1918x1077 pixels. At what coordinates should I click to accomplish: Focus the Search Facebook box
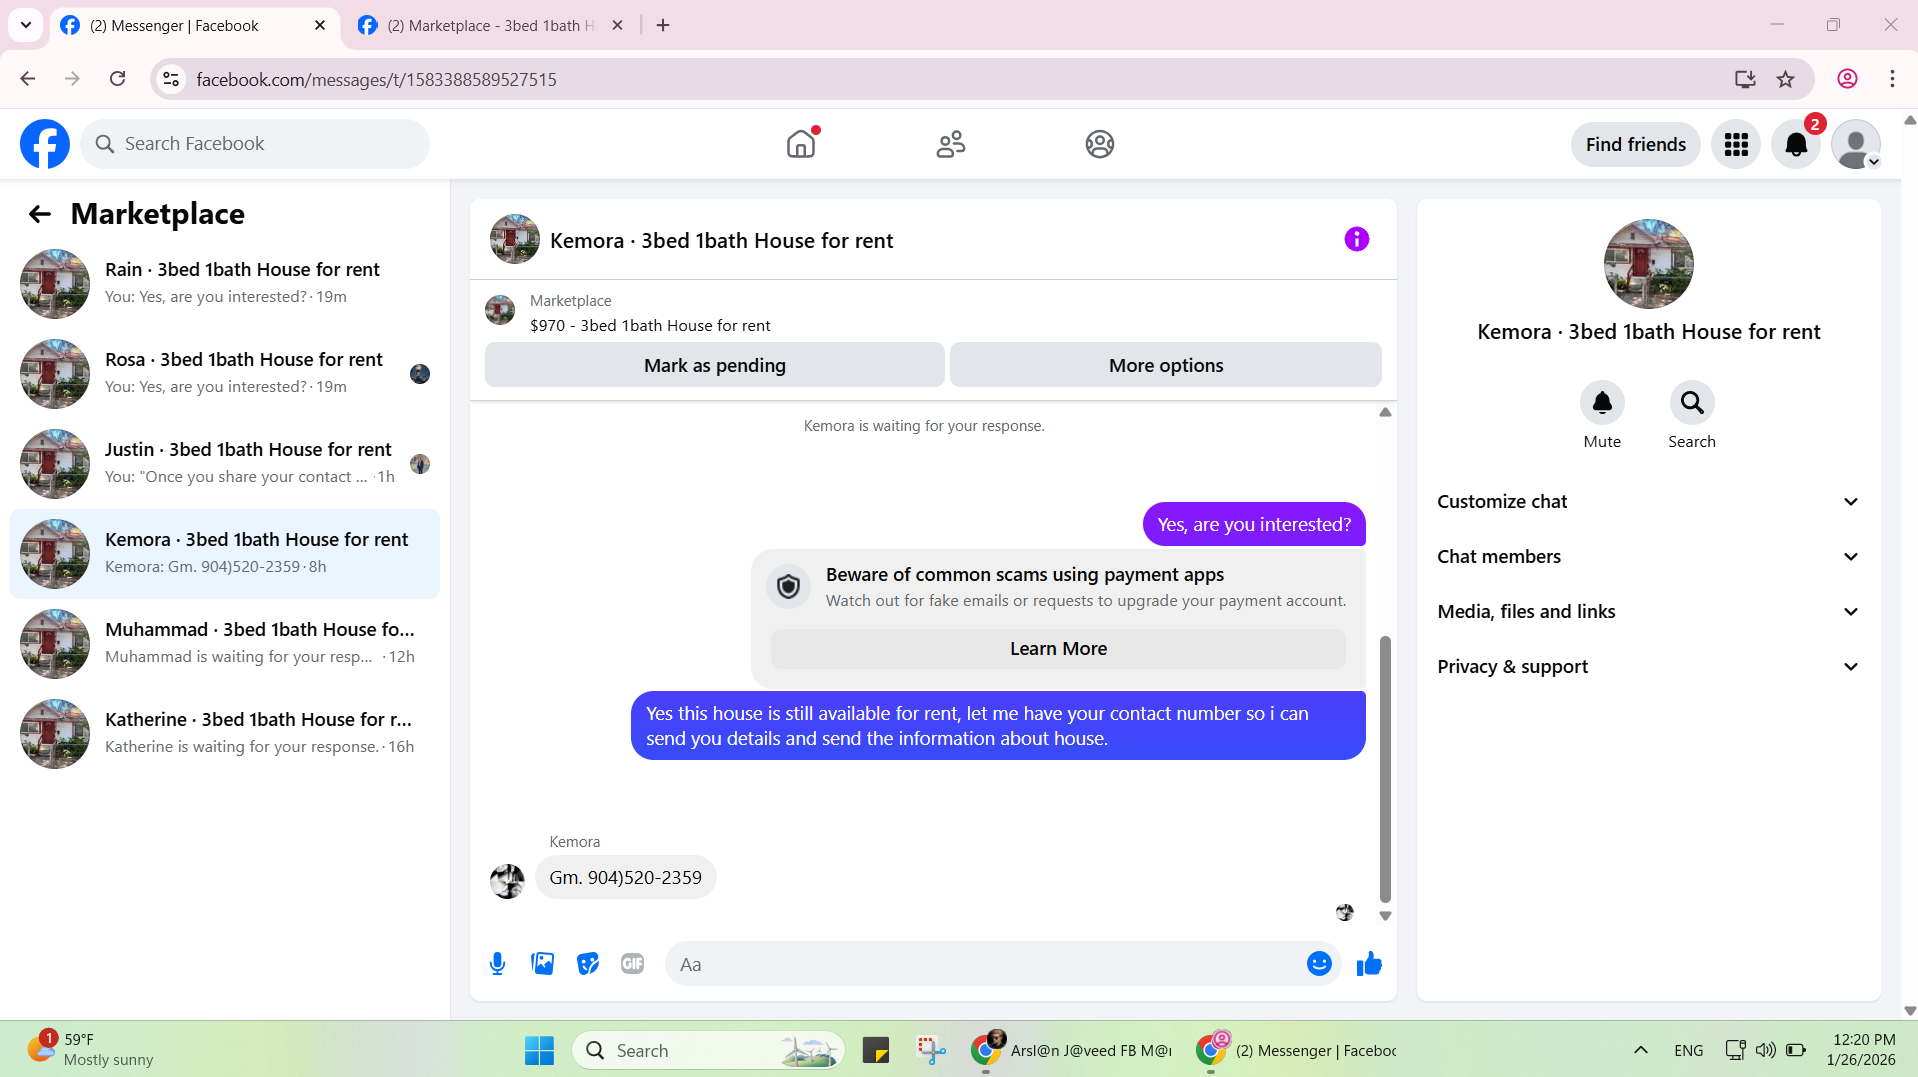tap(255, 144)
